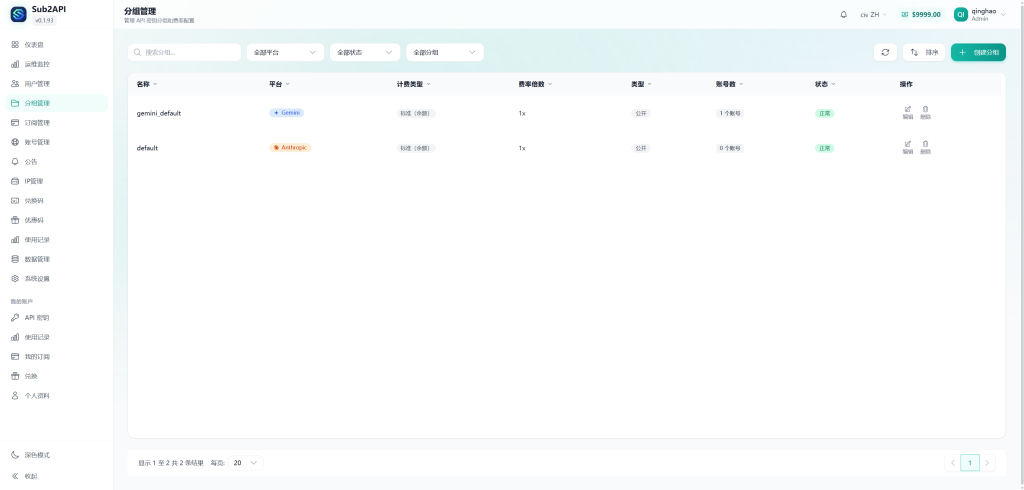Click the green 创建分组 button
The image size is (1024, 490).
pos(978,52)
